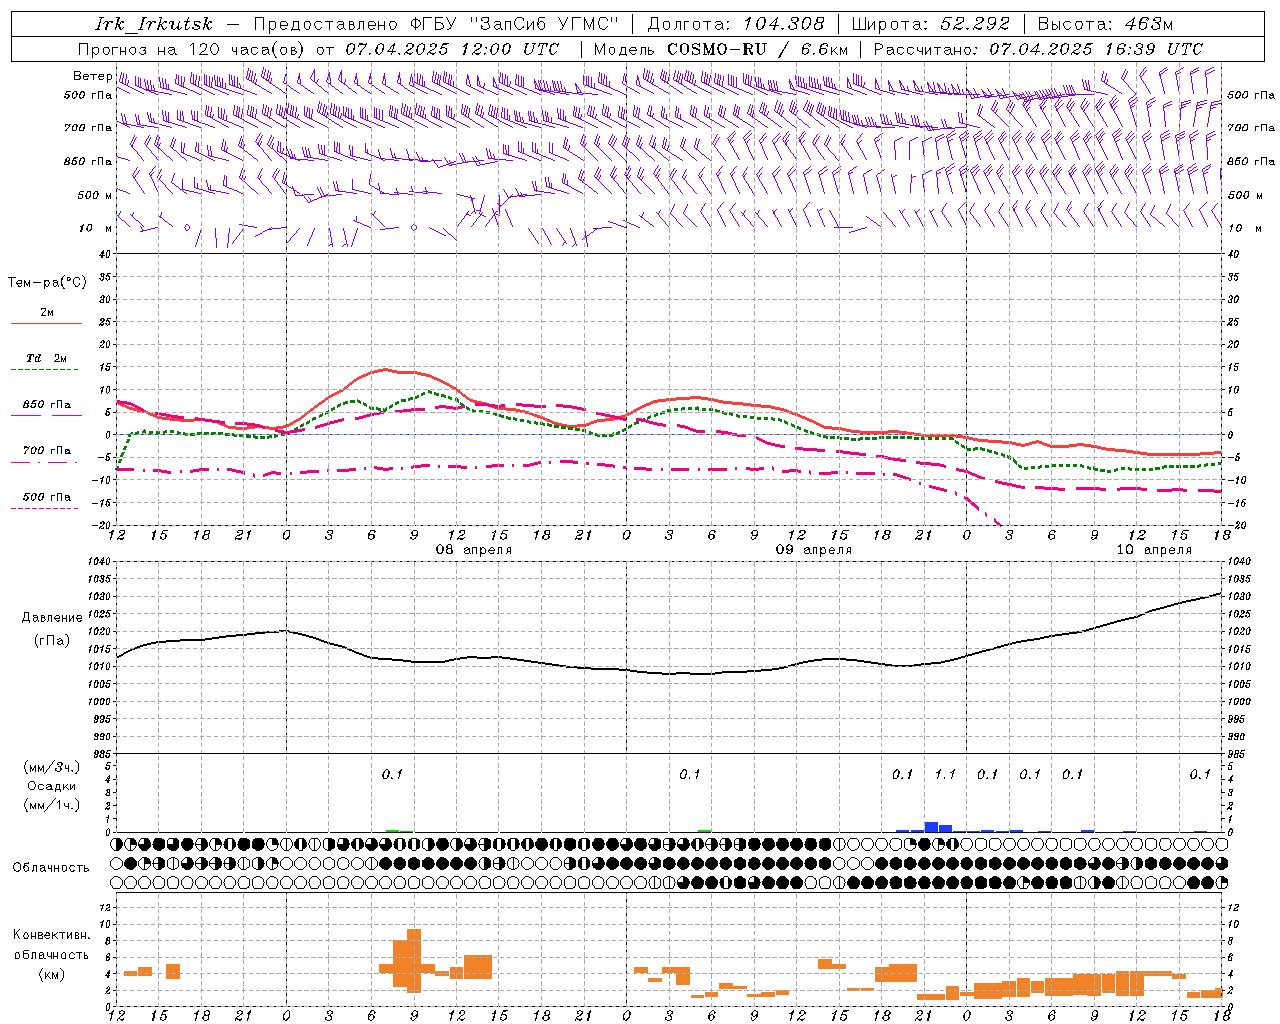
Task: Click the "Осадки" precipitation label
Action: [52, 786]
